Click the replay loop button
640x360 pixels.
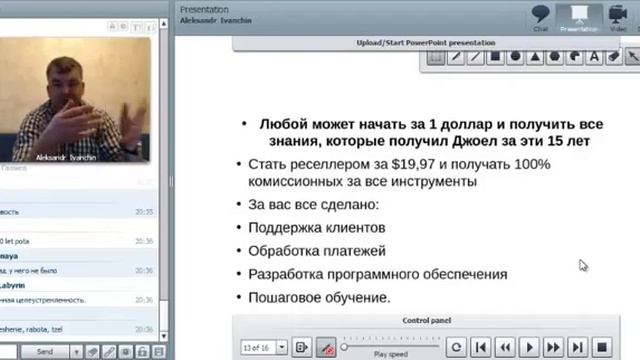[x=456, y=347]
